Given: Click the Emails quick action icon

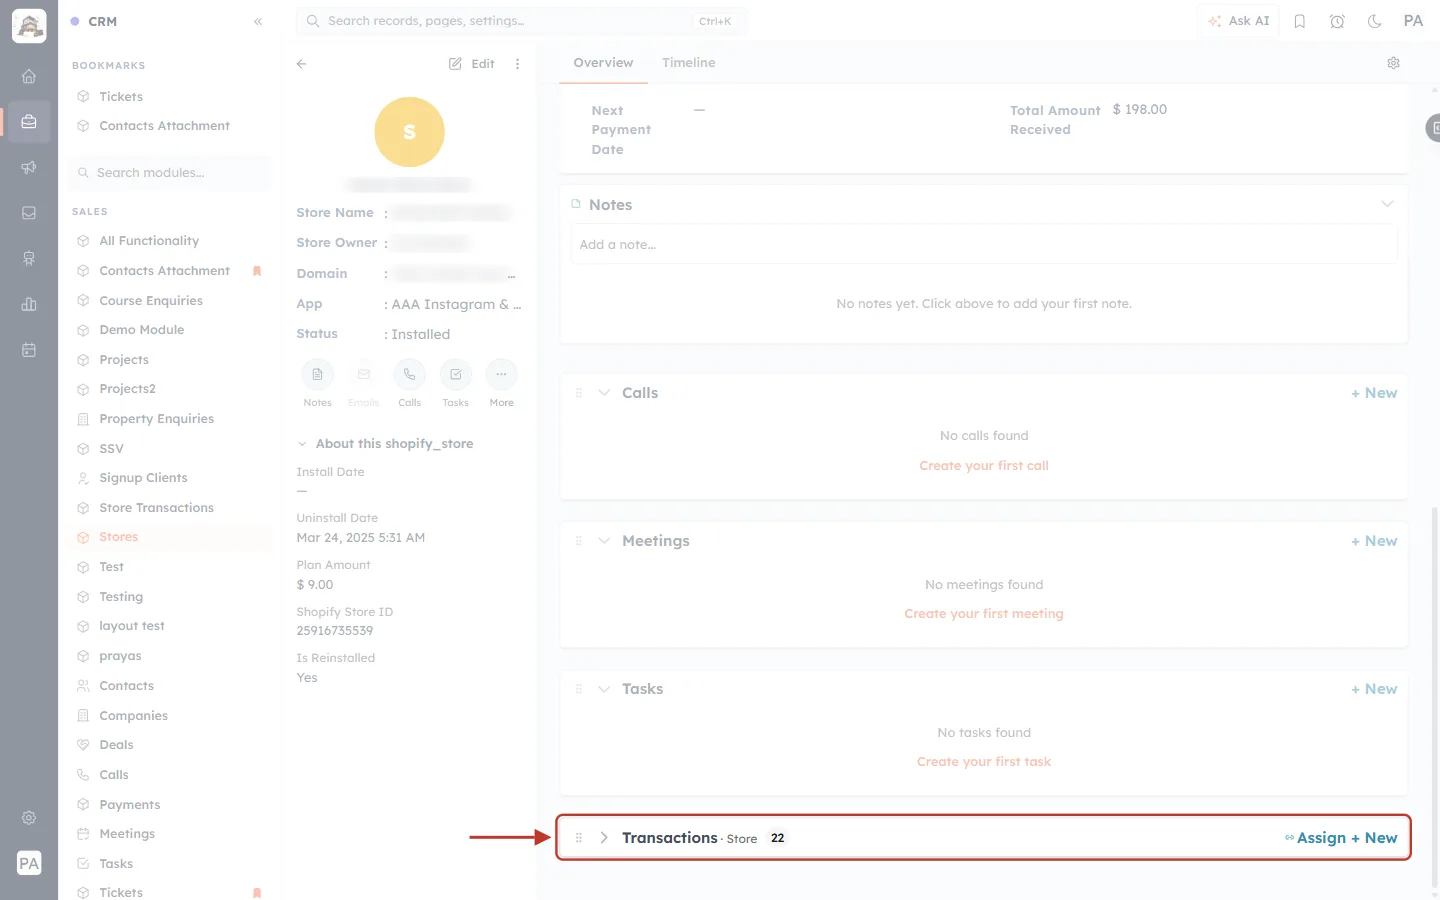Looking at the screenshot, I should pos(363,374).
